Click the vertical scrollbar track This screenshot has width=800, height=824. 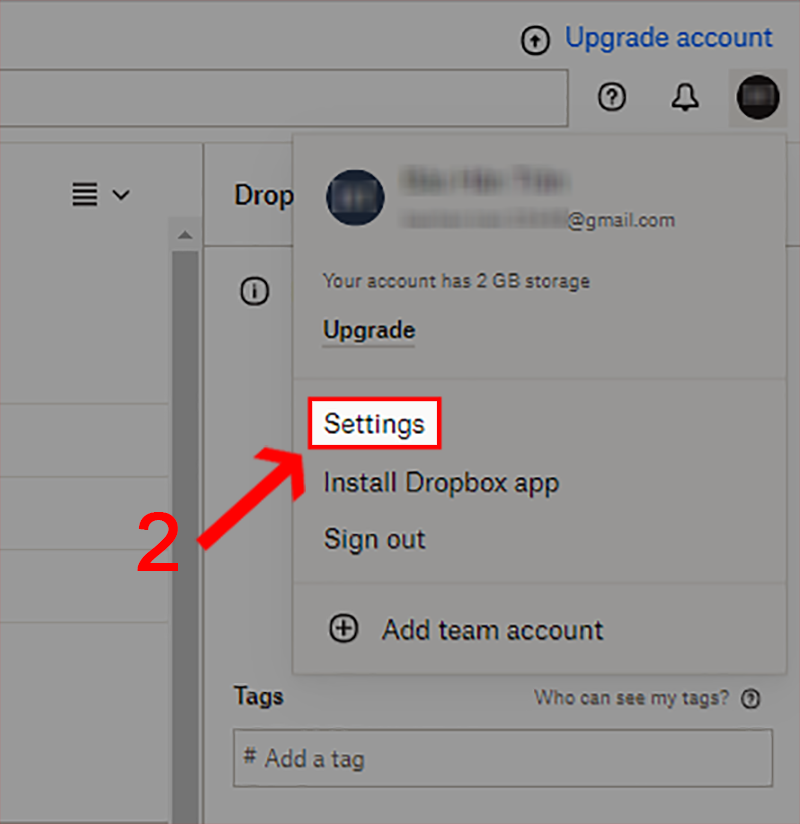pyautogui.click(x=185, y=536)
